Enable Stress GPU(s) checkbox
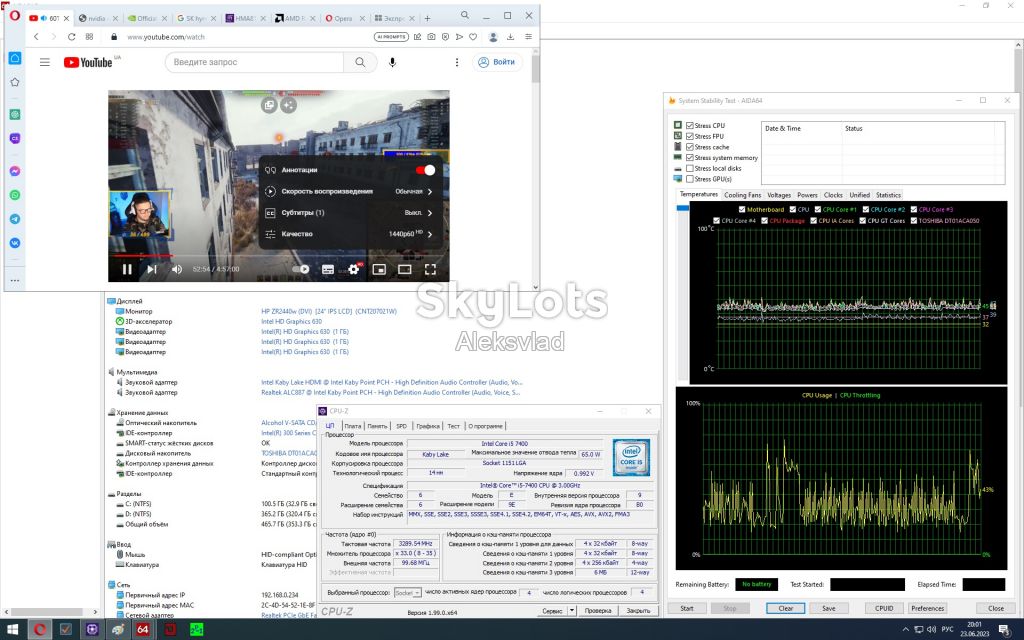The height and width of the screenshot is (640, 1024). tap(690, 179)
